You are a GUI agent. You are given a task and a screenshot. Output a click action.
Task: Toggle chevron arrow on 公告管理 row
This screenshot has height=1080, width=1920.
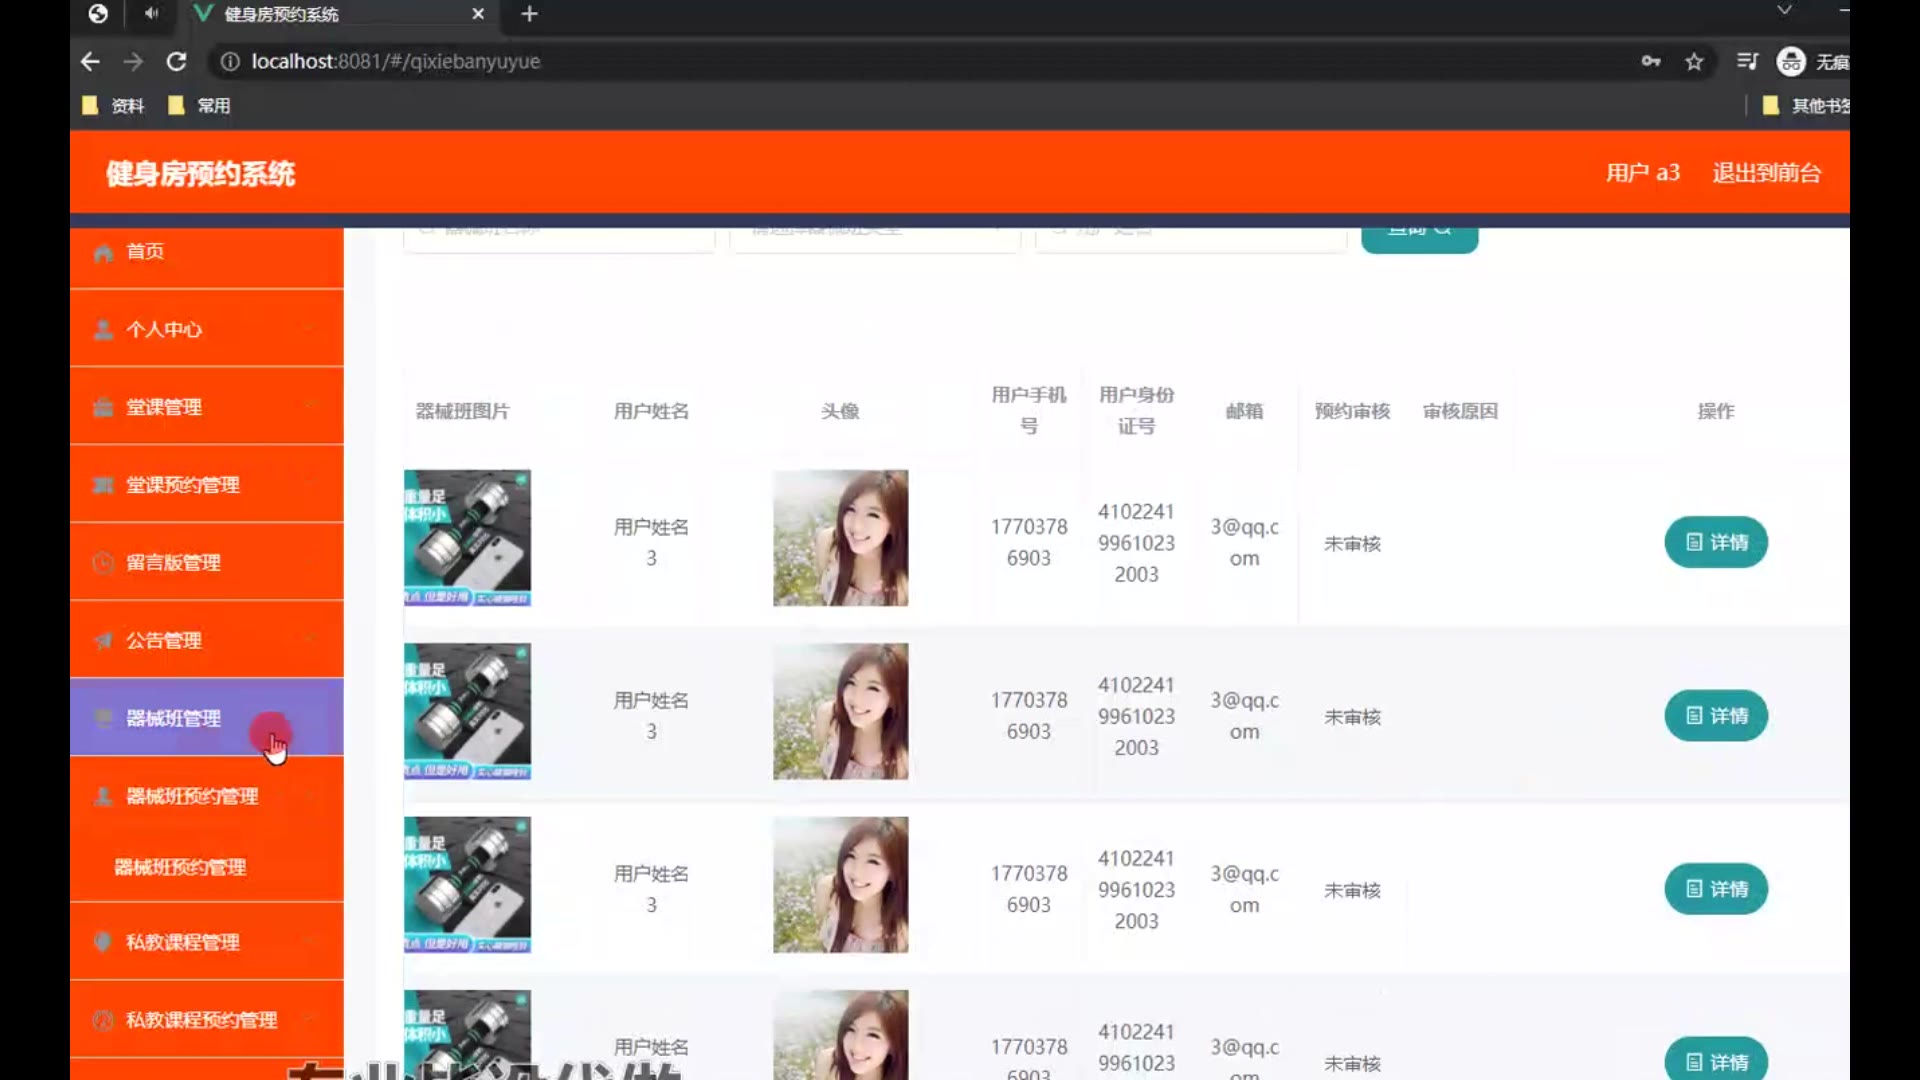coord(310,640)
